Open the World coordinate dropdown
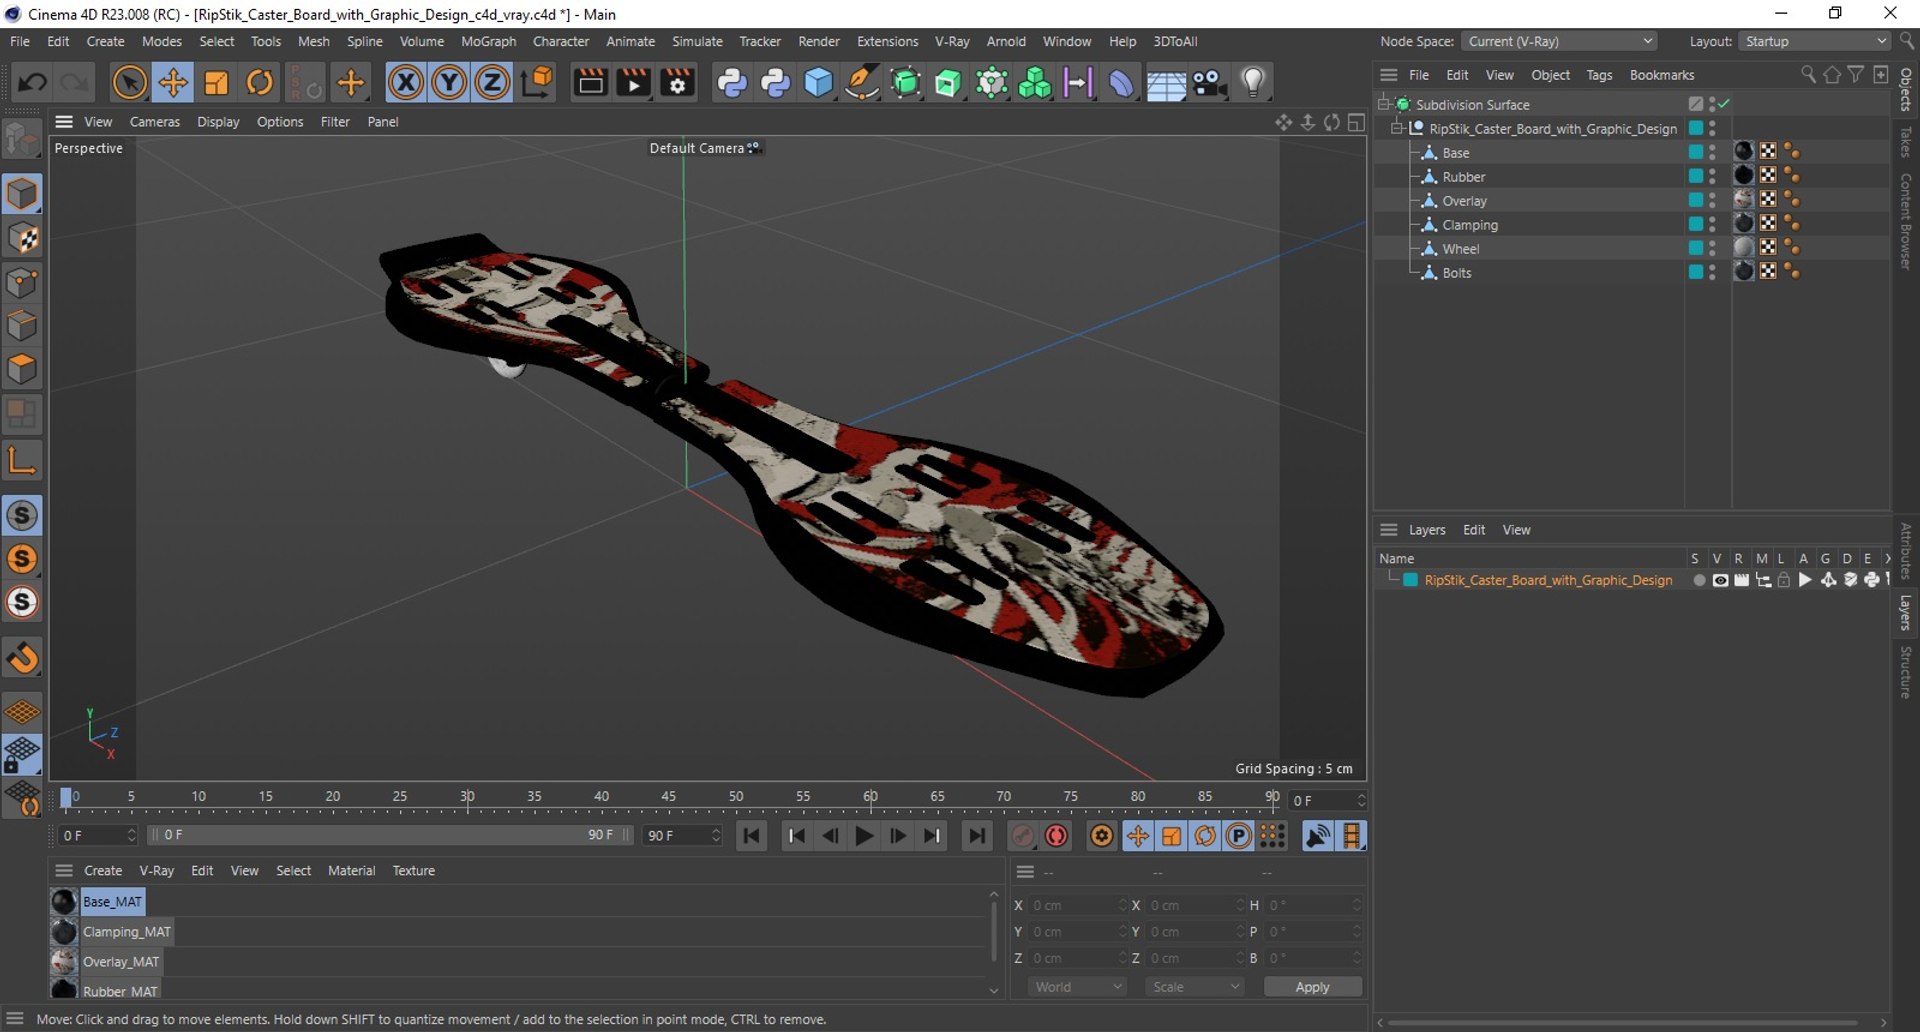This screenshot has width=1920, height=1032. pos(1077,987)
